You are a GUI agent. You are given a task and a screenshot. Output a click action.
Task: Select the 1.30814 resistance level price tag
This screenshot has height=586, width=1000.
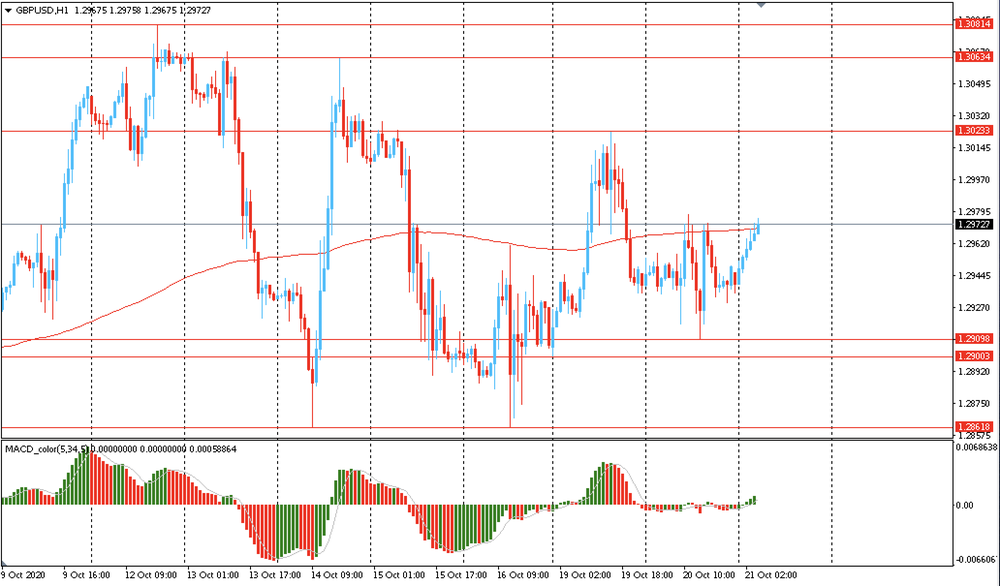pyautogui.click(x=973, y=24)
